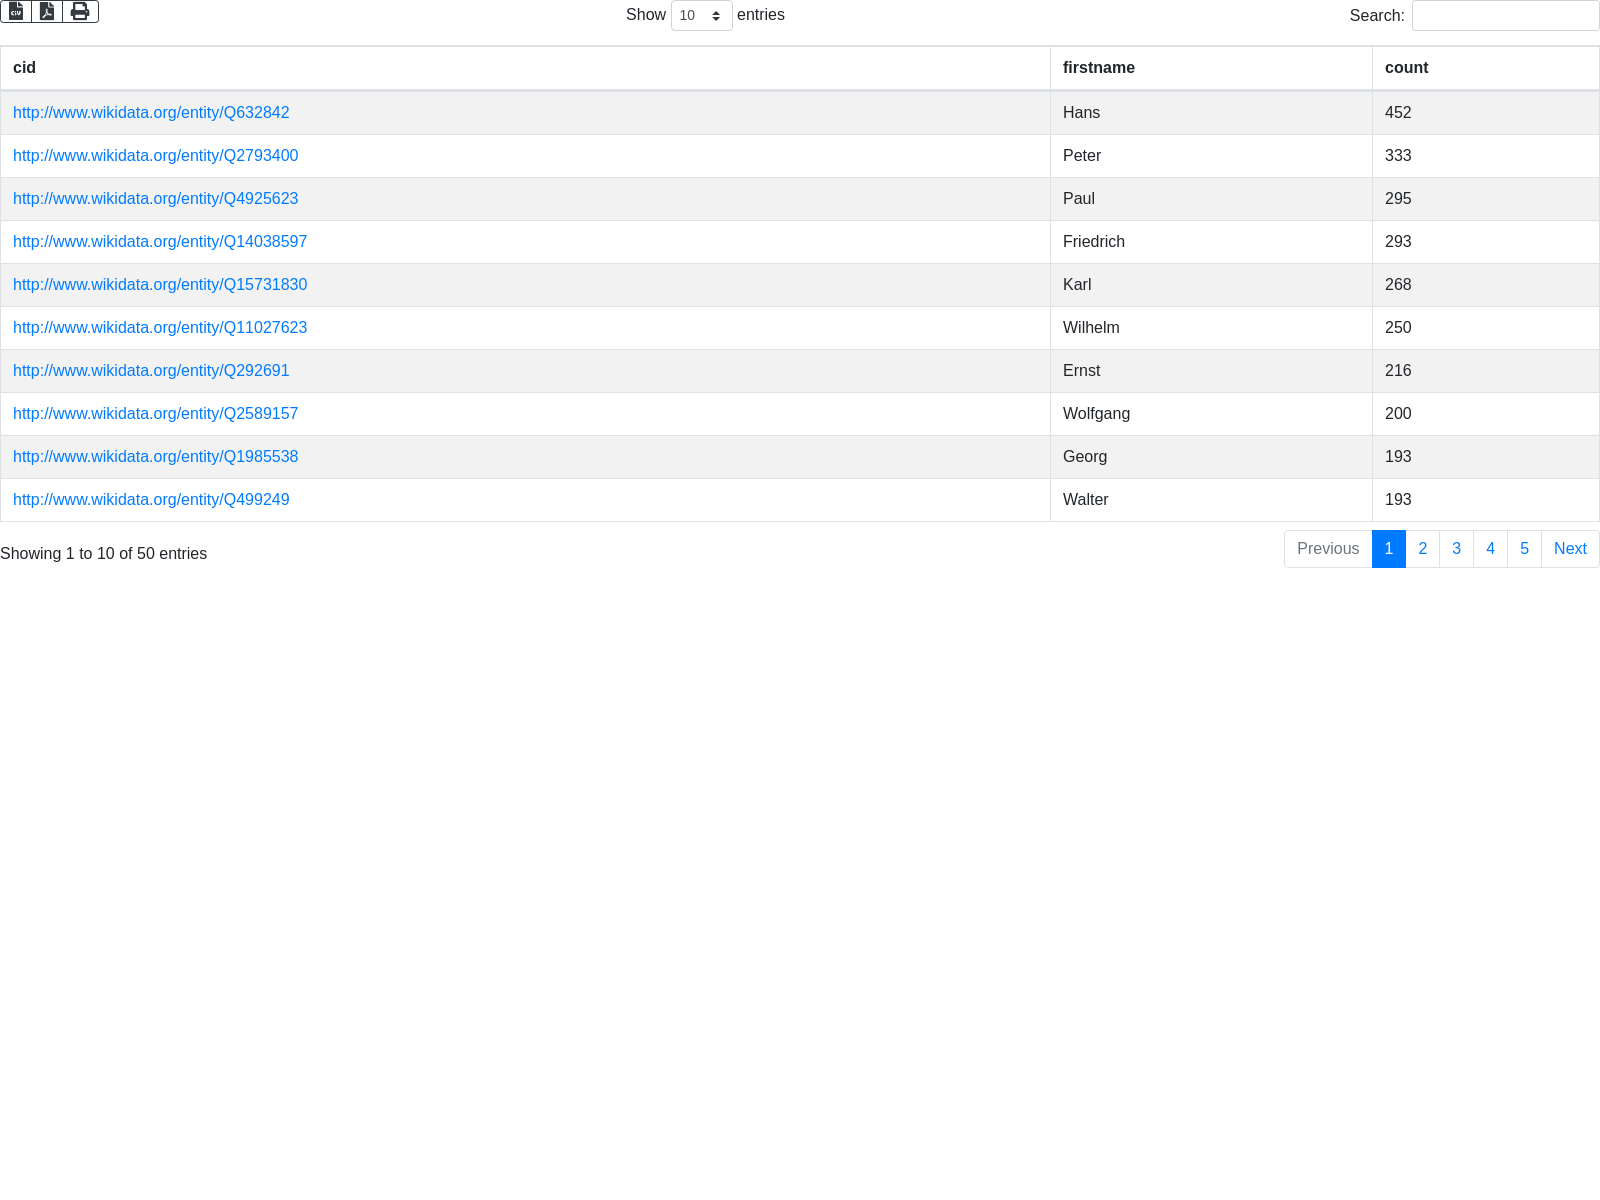This screenshot has height=1200, width=1600.
Task: Export the table as CSV
Action: 16,11
